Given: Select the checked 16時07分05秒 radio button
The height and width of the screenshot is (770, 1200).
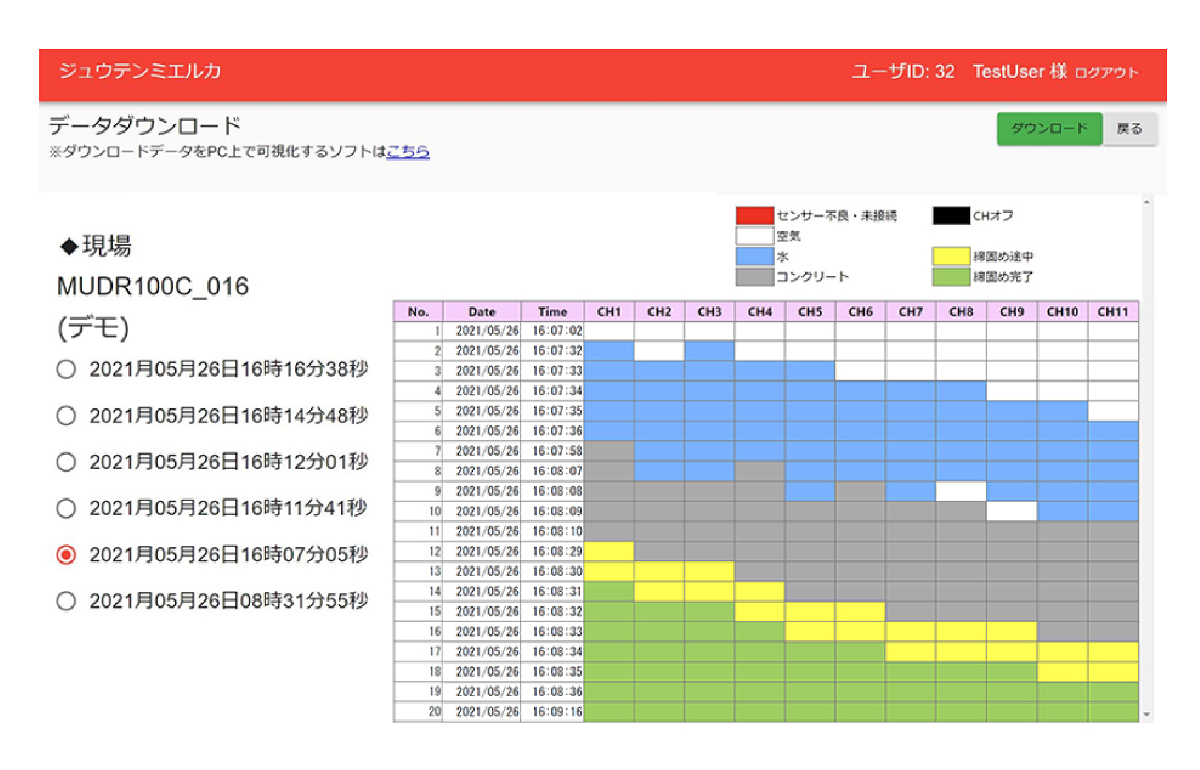Looking at the screenshot, I should pyautogui.click(x=66, y=555).
